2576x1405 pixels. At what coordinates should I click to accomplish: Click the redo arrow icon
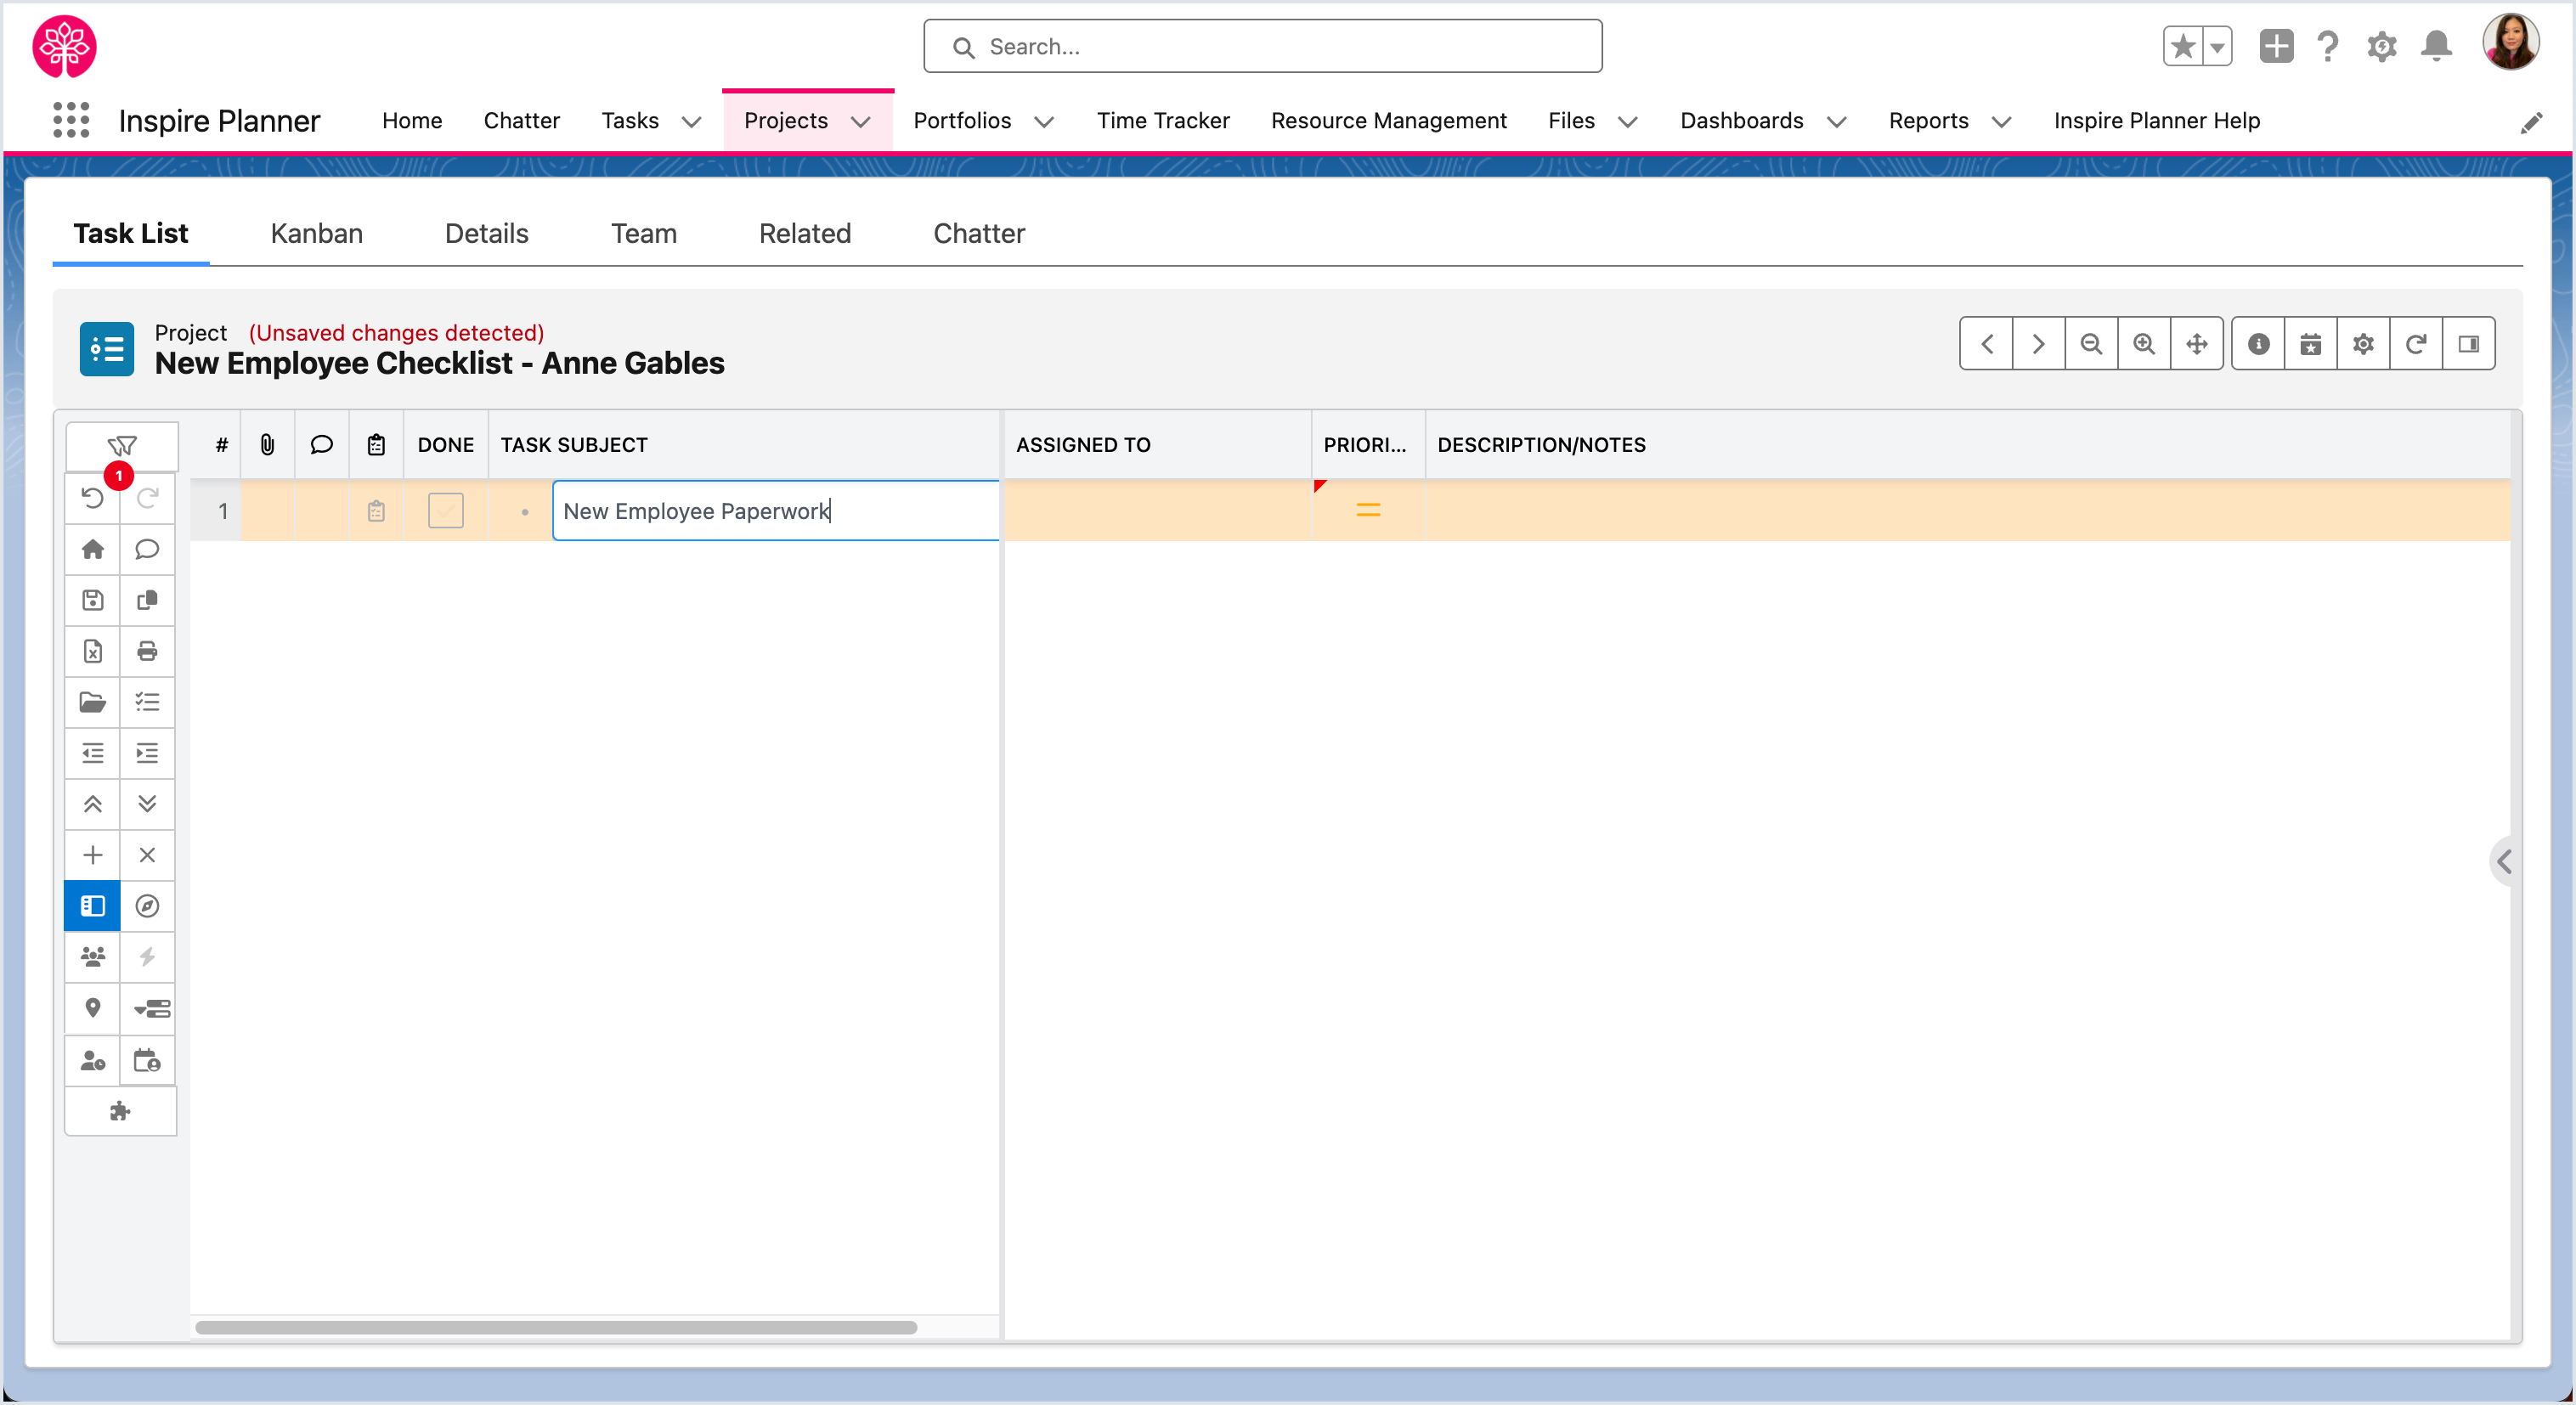147,498
